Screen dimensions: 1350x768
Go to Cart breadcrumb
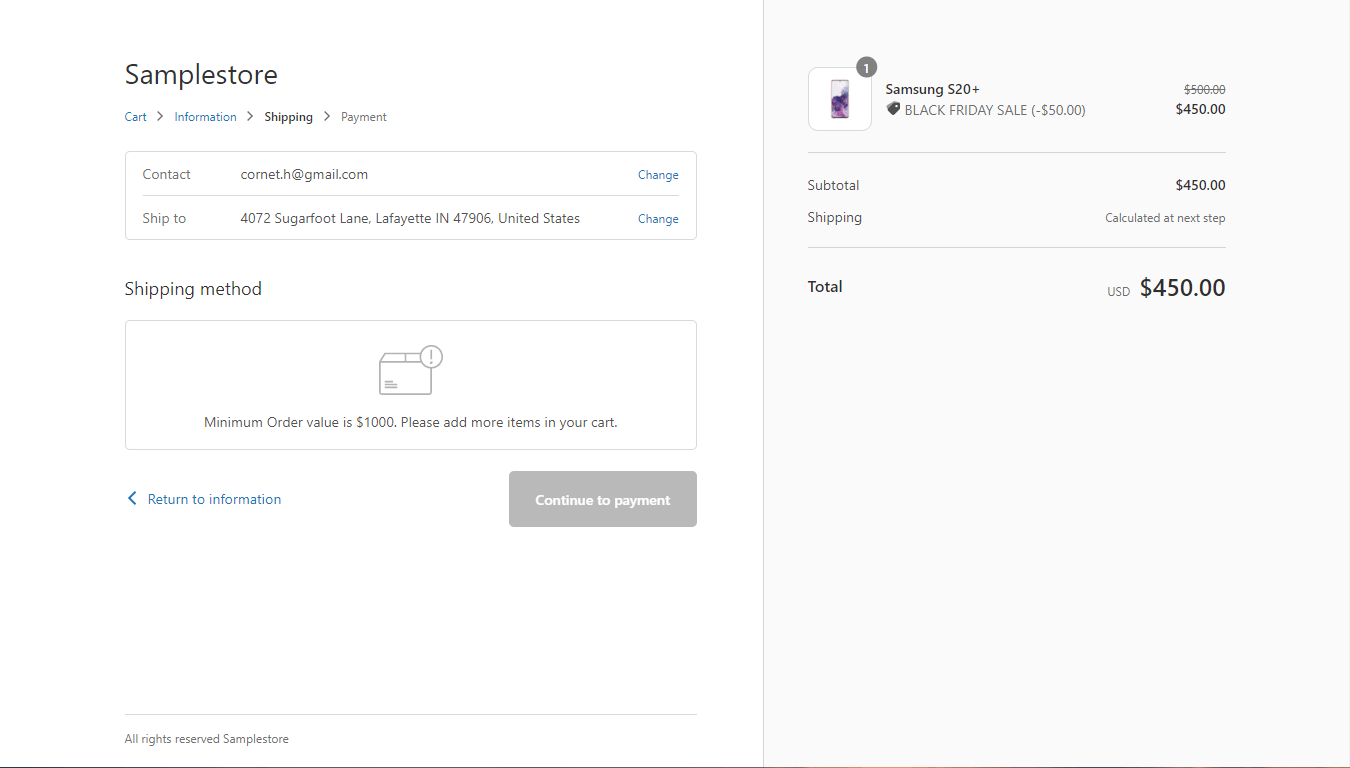coord(136,117)
